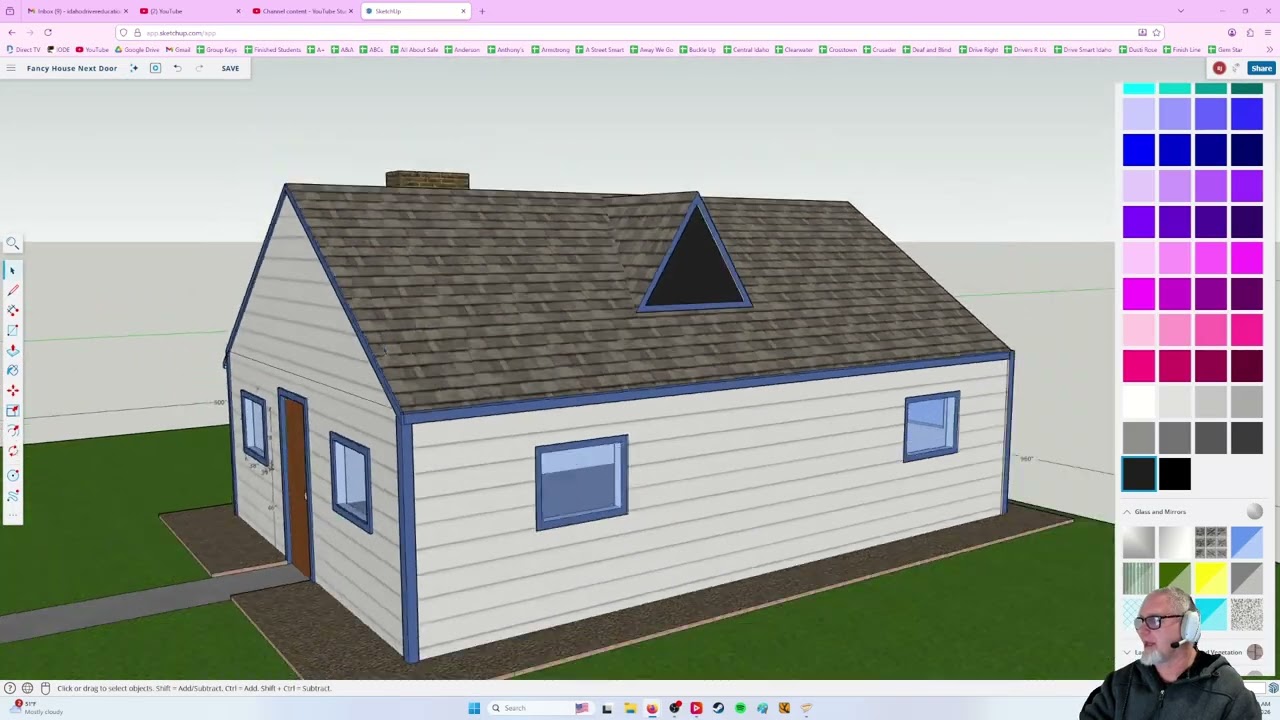Open the SketchUp hamburger menu
The width and height of the screenshot is (1280, 720).
[10, 68]
